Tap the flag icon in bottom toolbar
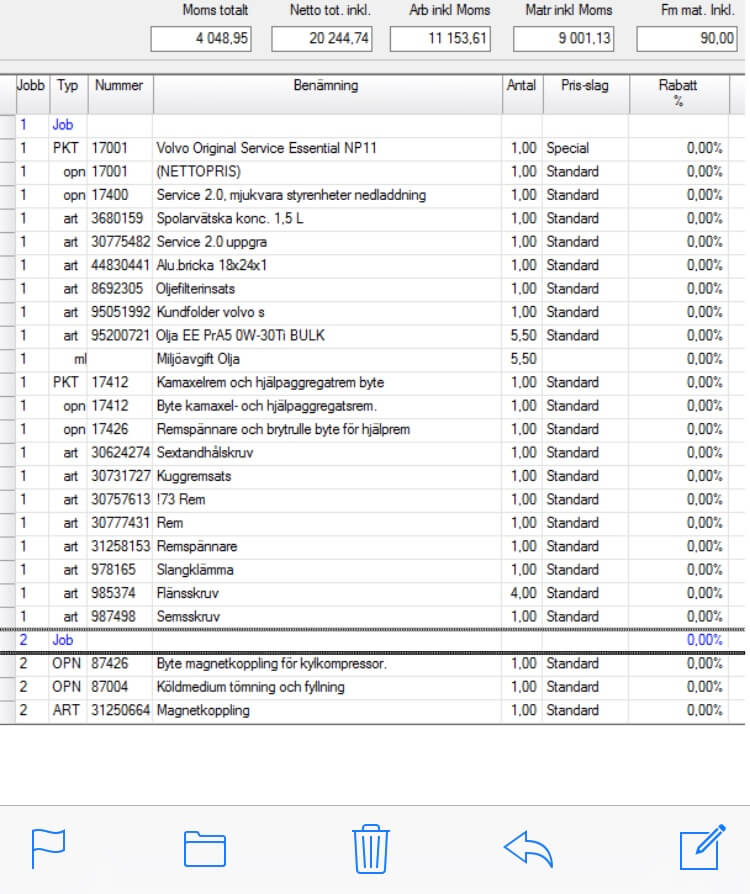750x894 pixels. [48, 849]
